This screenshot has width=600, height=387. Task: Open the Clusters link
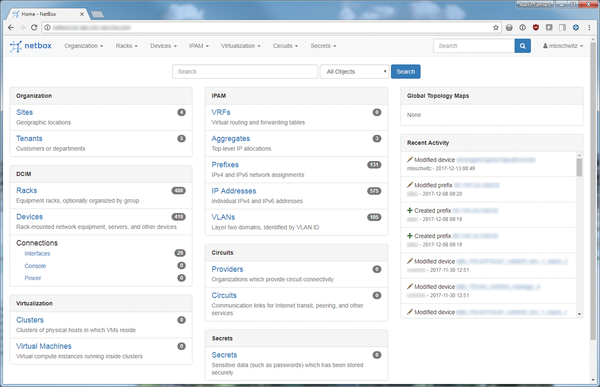[30, 320]
